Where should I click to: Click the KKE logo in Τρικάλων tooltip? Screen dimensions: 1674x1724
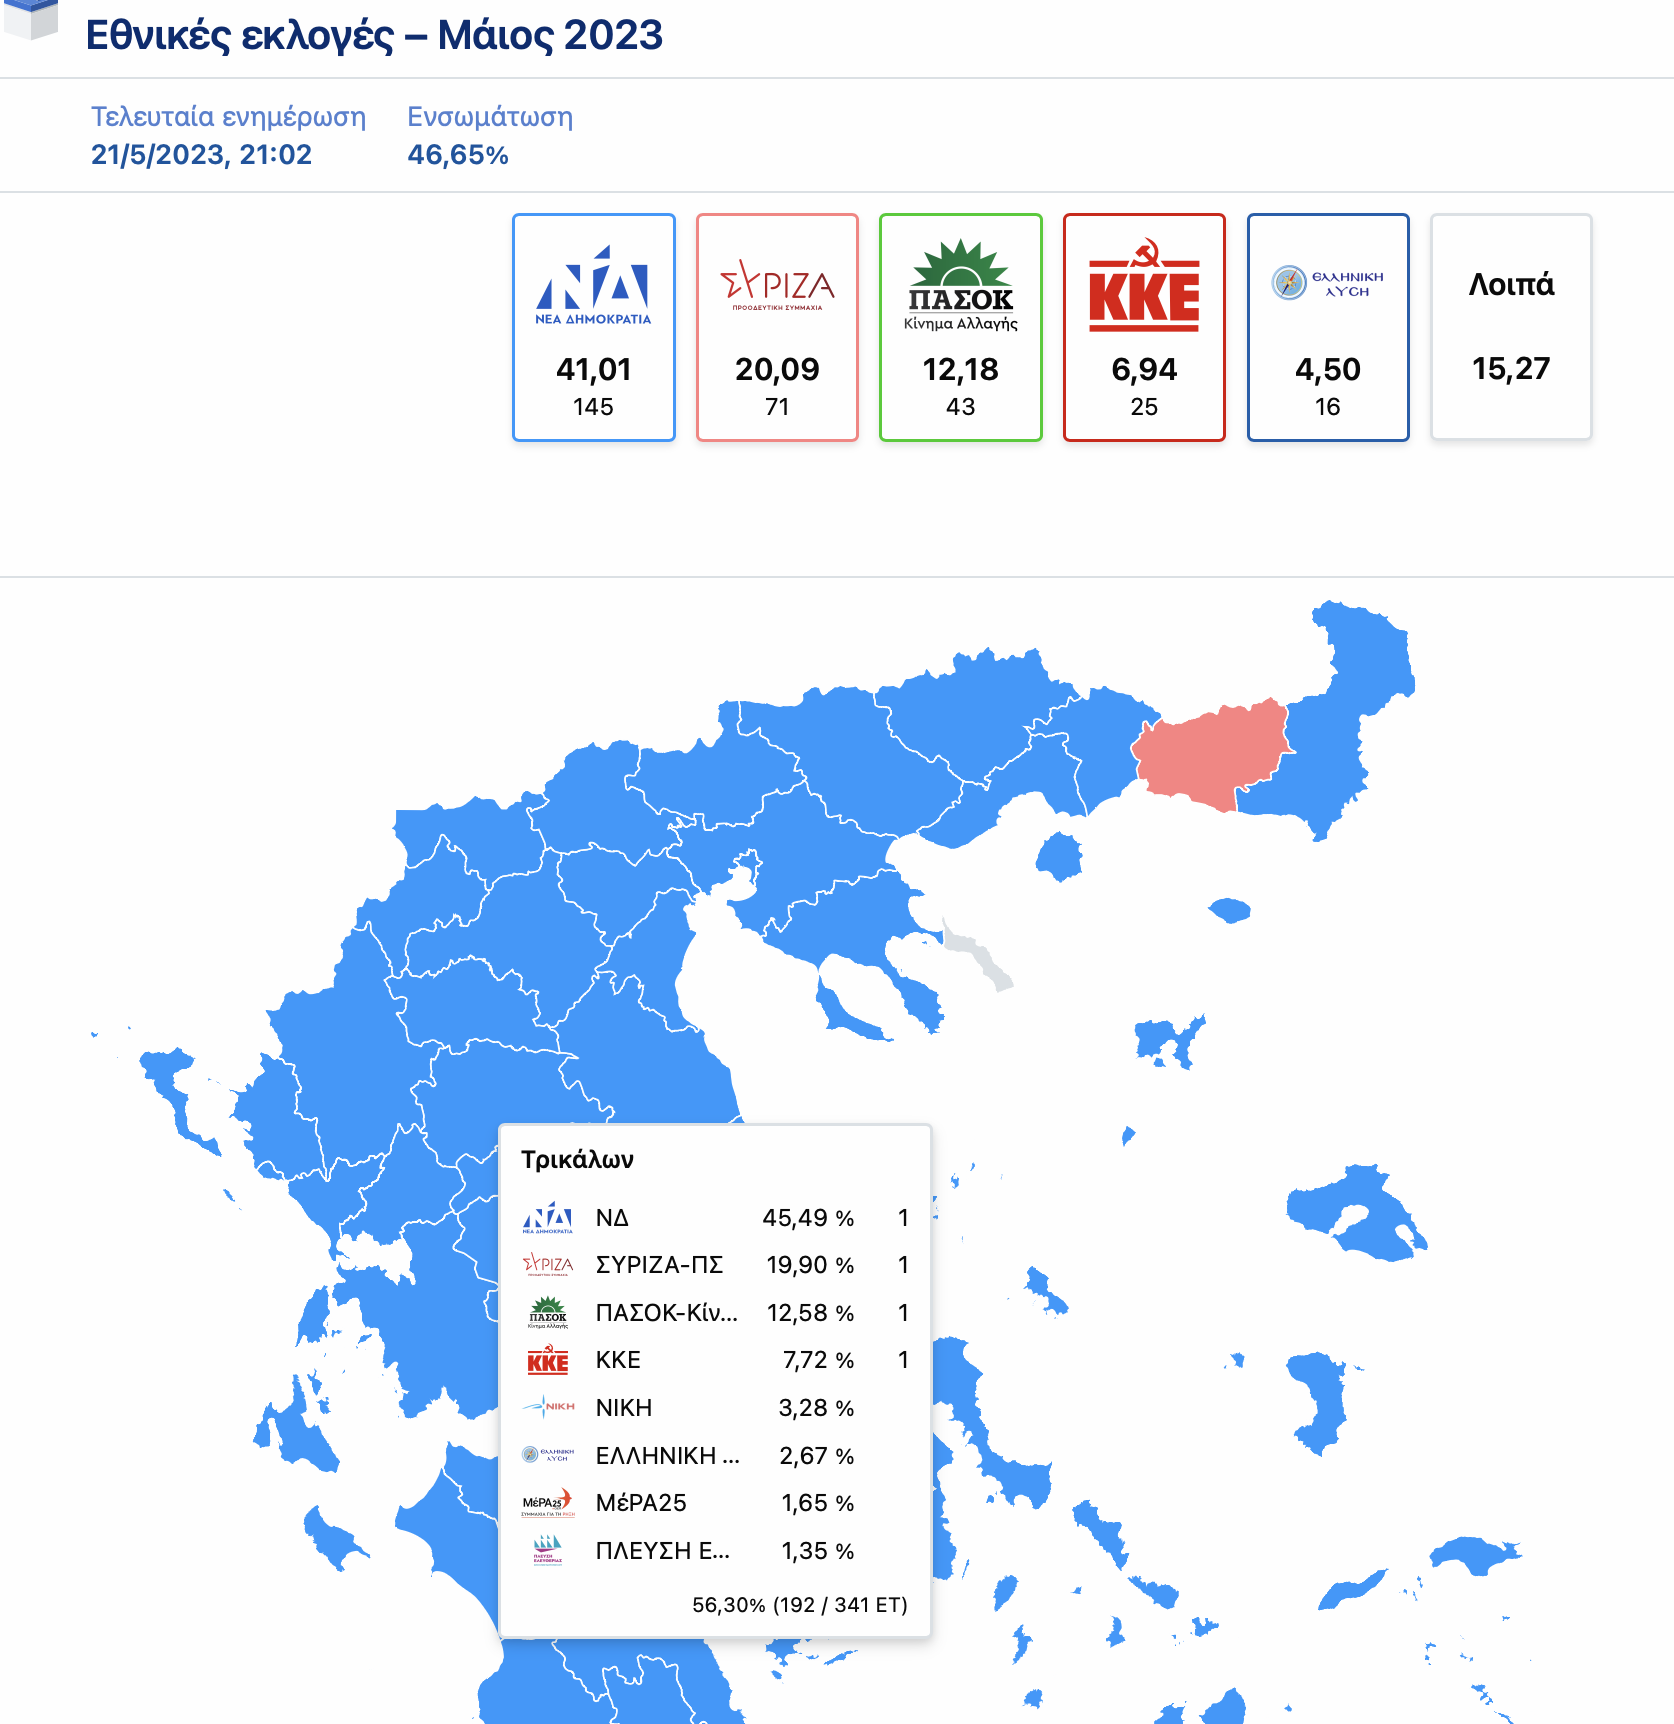pyautogui.click(x=548, y=1360)
